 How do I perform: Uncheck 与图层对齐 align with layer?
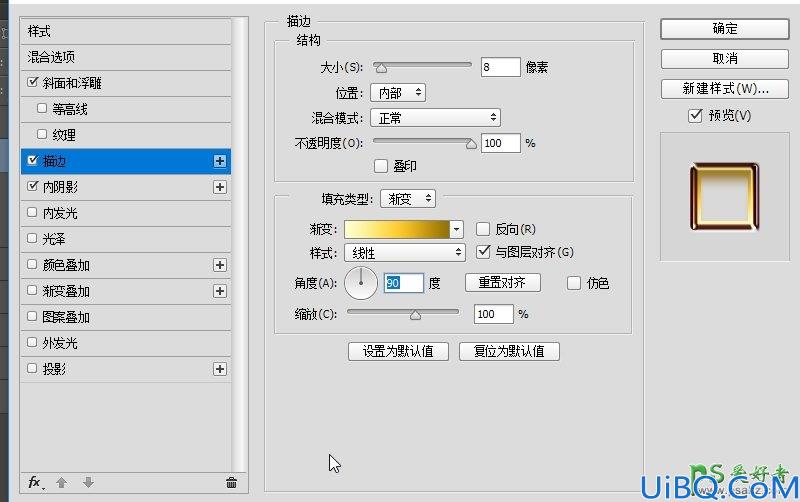[x=483, y=252]
